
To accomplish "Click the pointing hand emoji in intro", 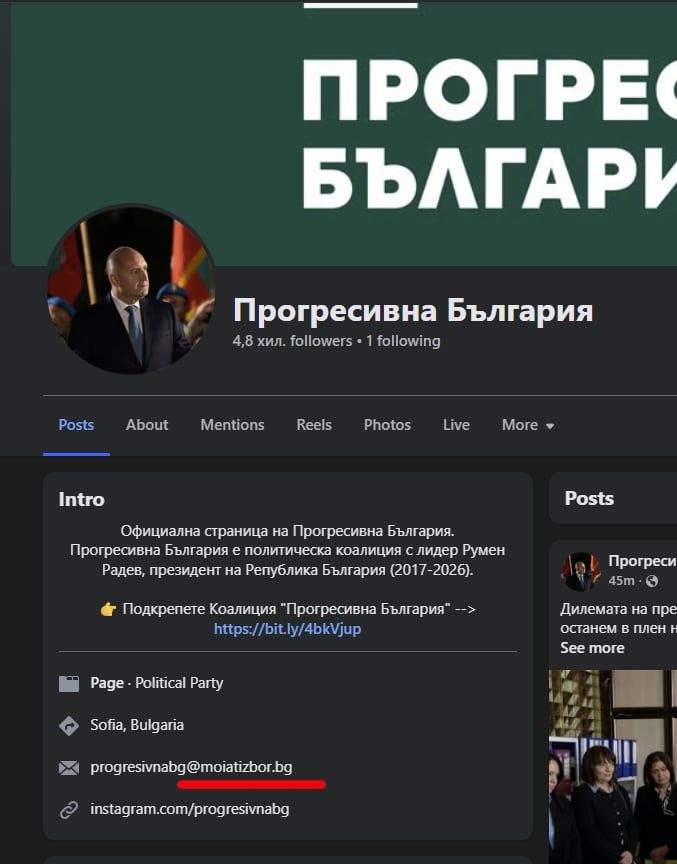I will [x=108, y=609].
